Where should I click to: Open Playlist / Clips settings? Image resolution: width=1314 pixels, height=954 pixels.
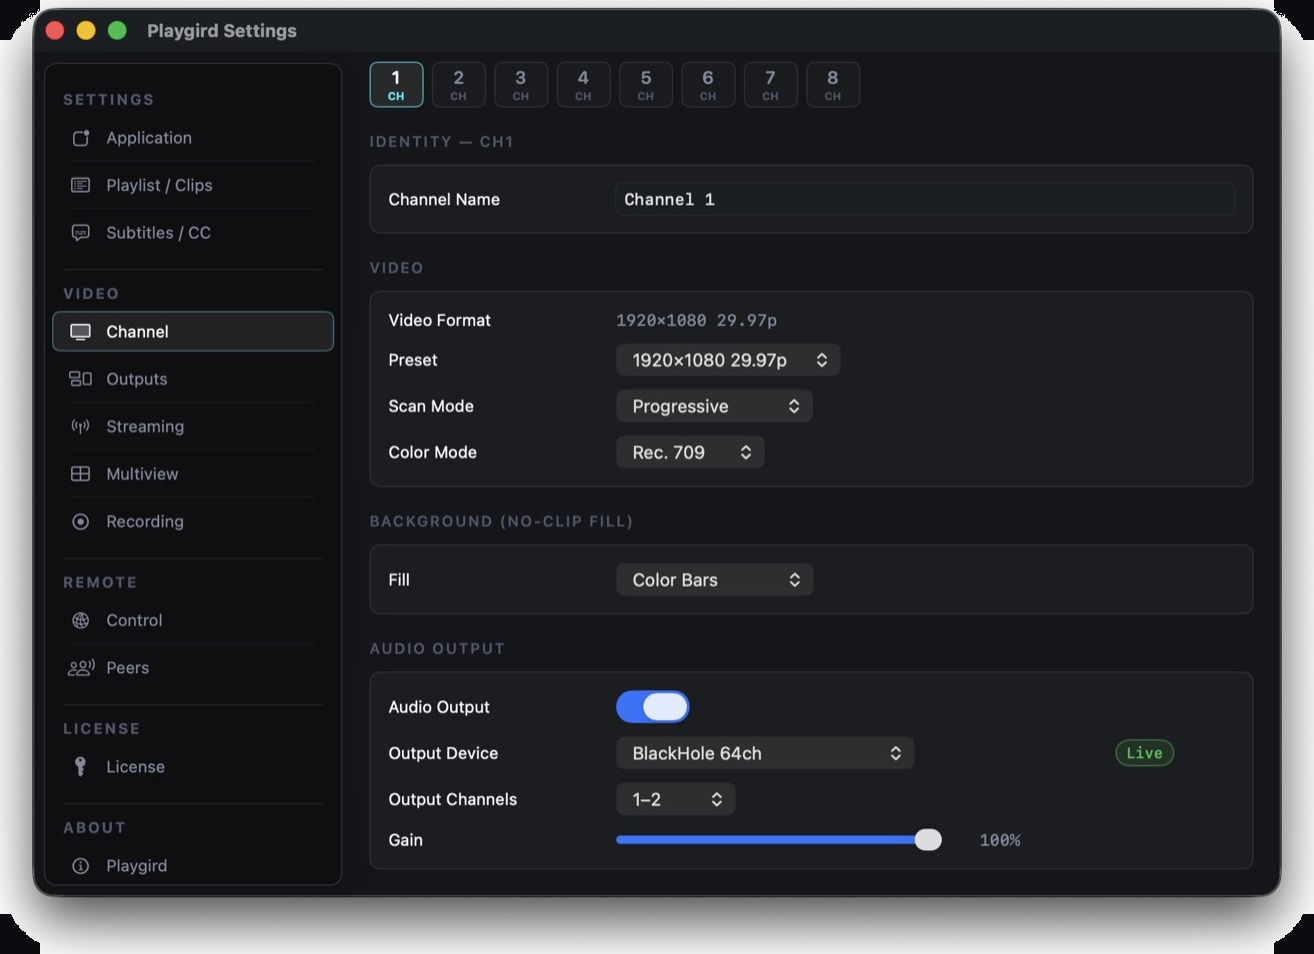click(x=193, y=185)
